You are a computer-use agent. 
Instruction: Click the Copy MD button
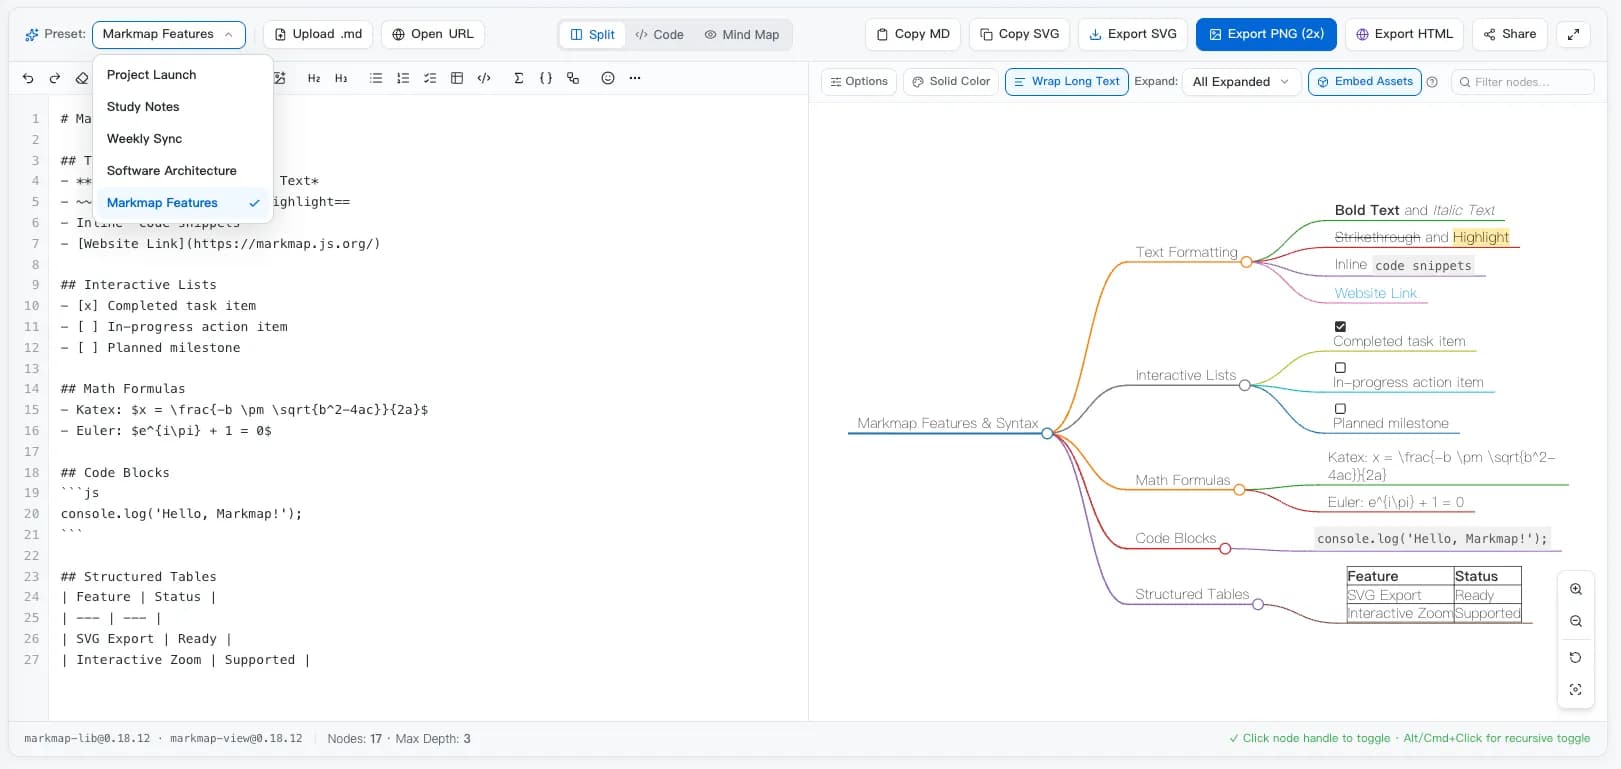click(913, 34)
